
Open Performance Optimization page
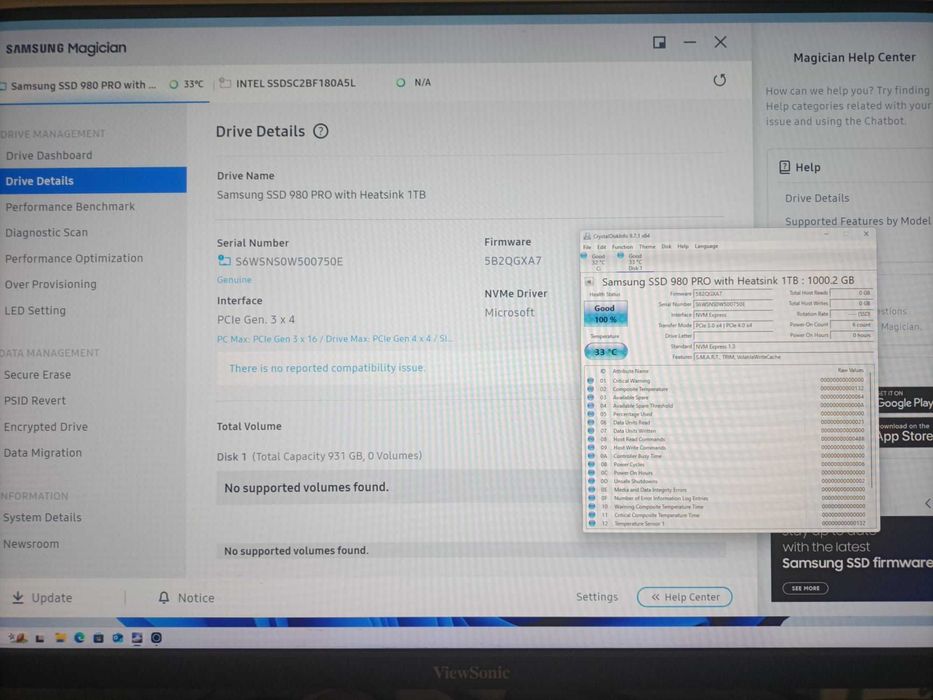[x=74, y=258]
